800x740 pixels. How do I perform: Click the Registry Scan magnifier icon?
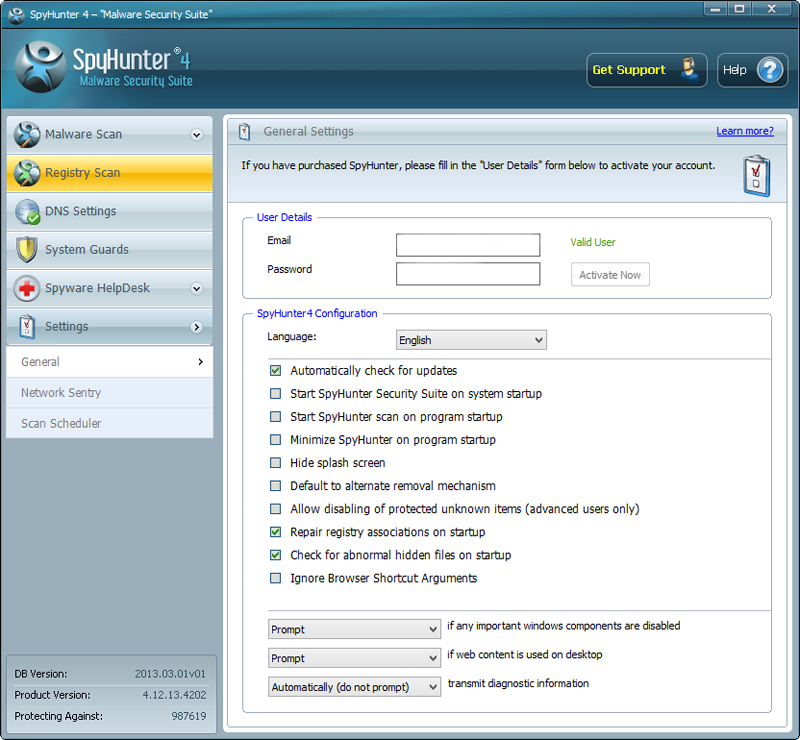coord(28,173)
